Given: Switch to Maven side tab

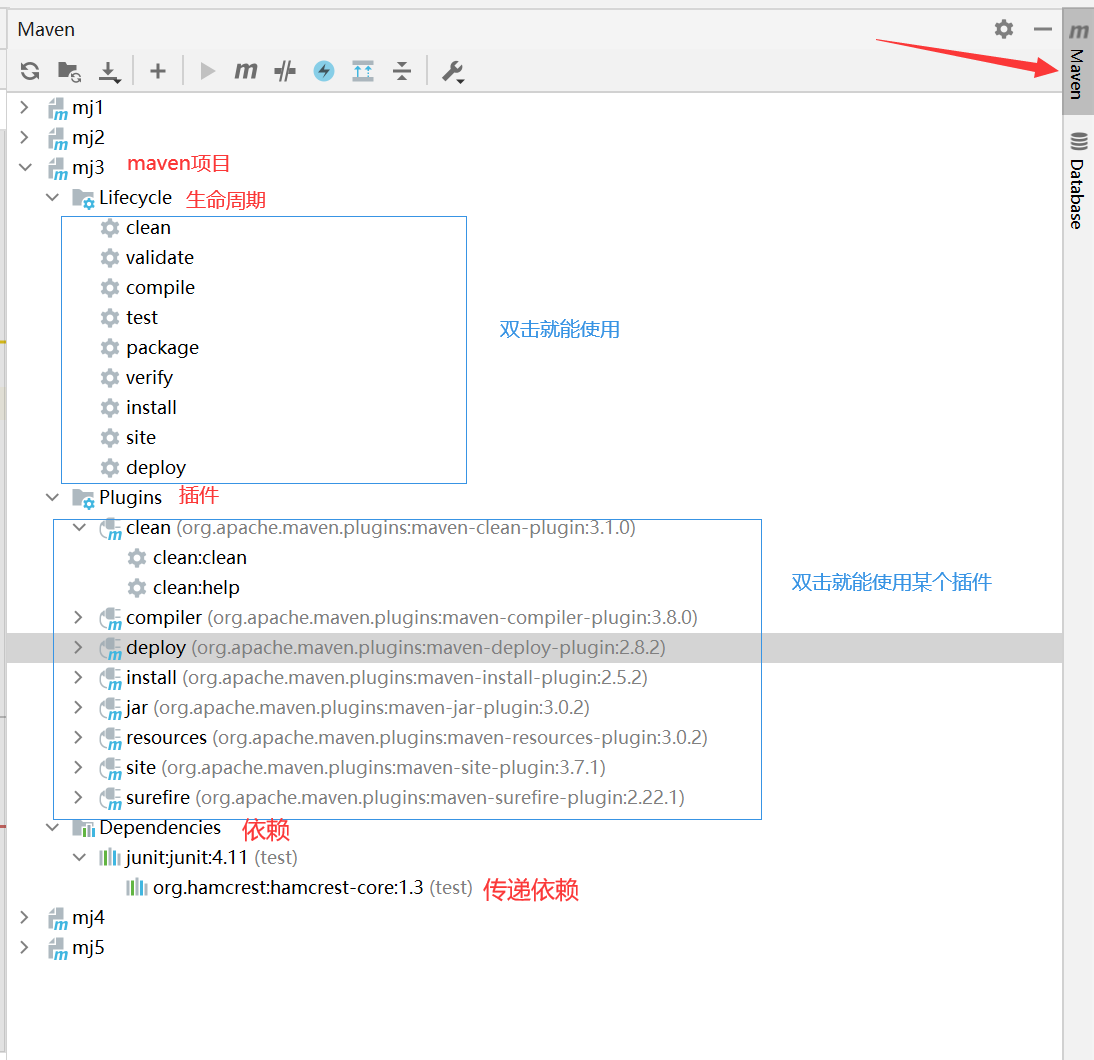Looking at the screenshot, I should click(x=1077, y=61).
